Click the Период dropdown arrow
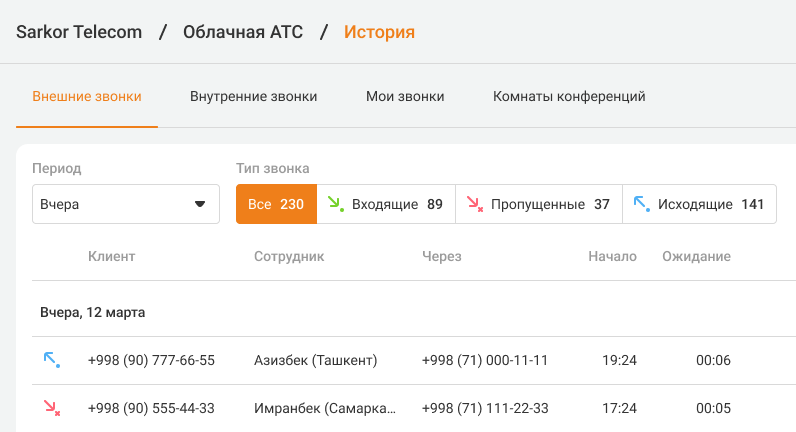 point(199,204)
